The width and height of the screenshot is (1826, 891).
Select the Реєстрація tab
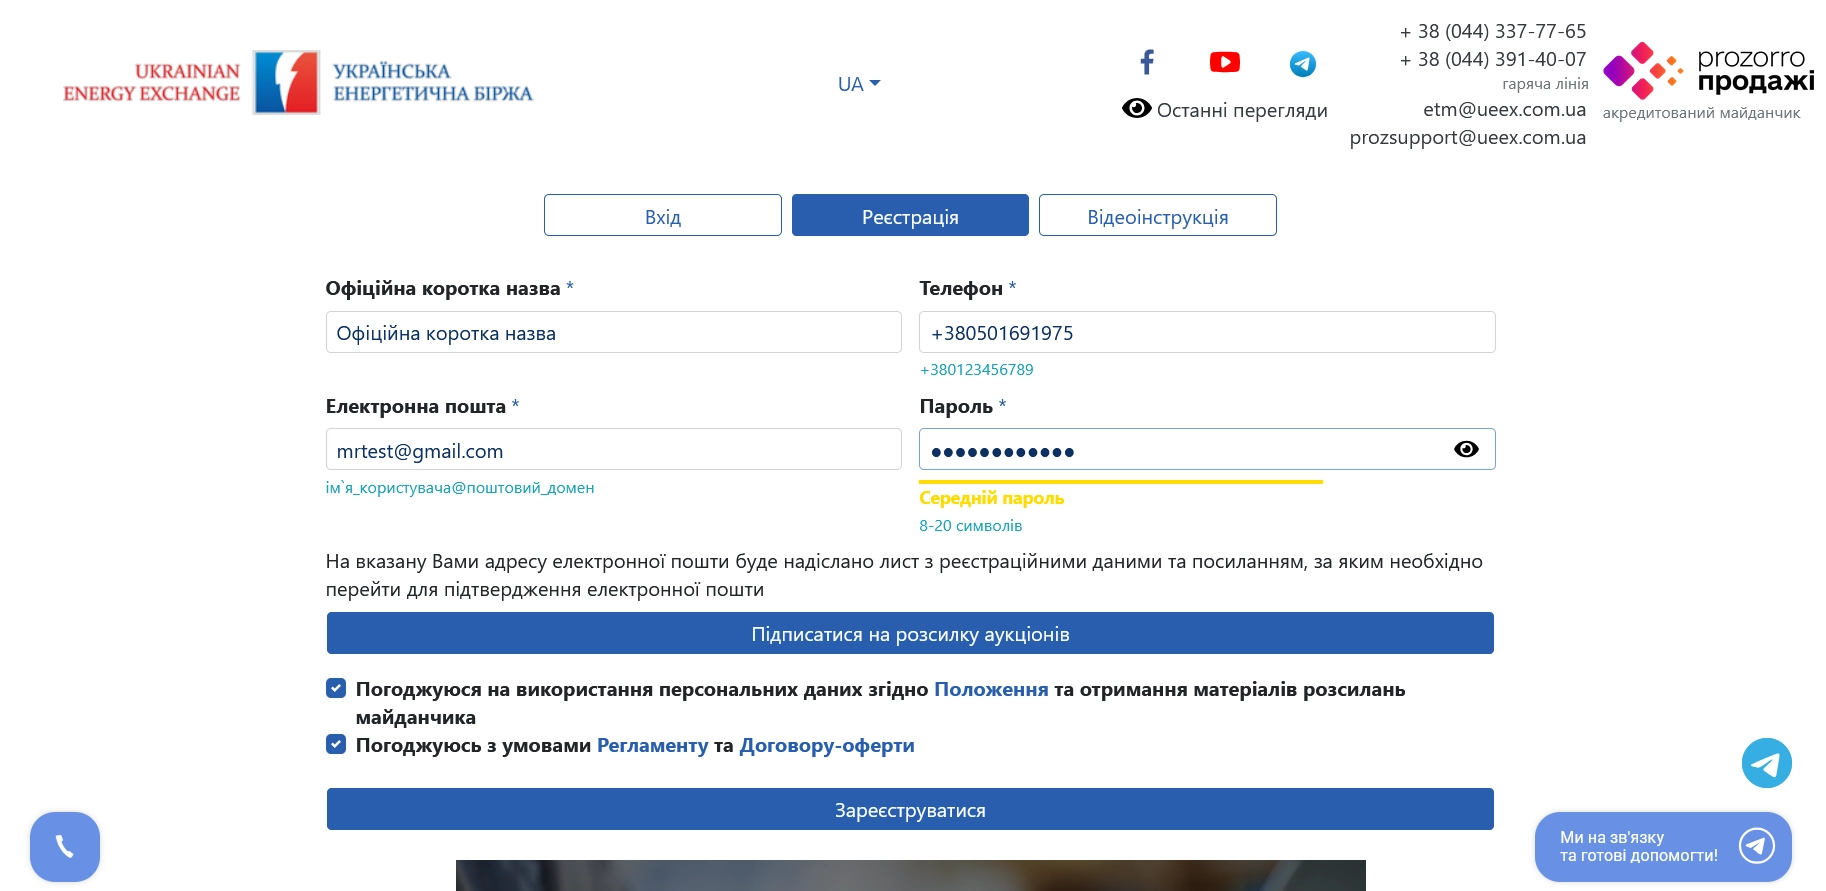[910, 215]
